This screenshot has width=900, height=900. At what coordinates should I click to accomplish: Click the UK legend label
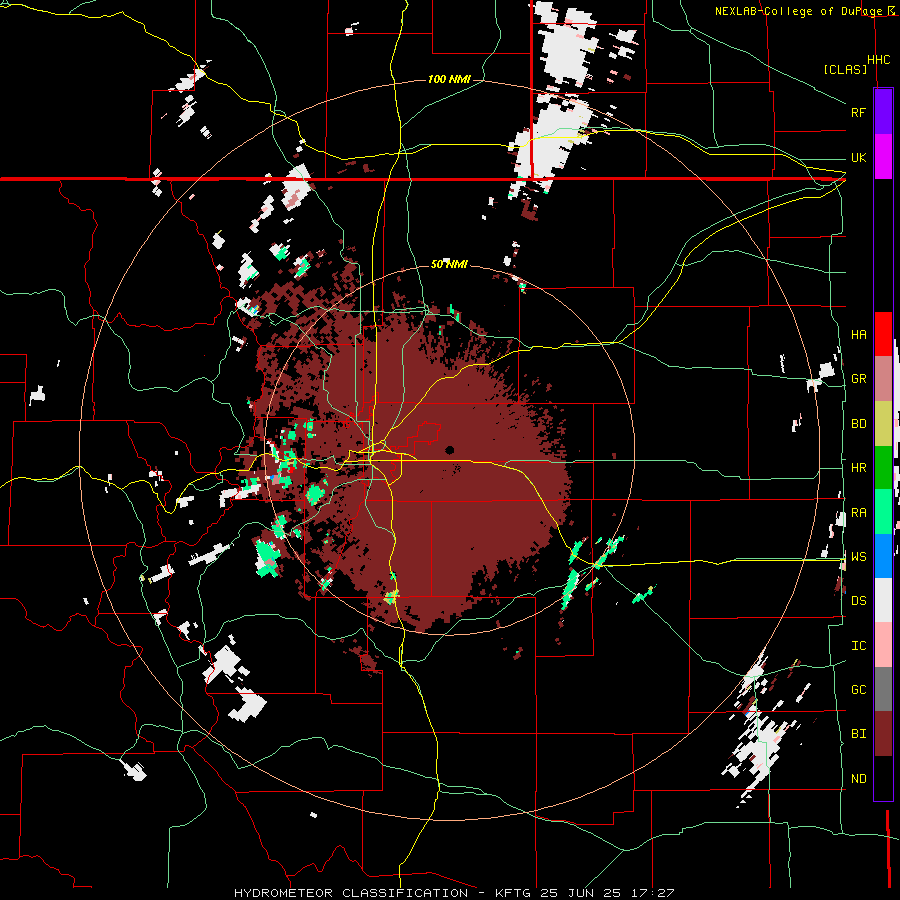[x=858, y=157]
